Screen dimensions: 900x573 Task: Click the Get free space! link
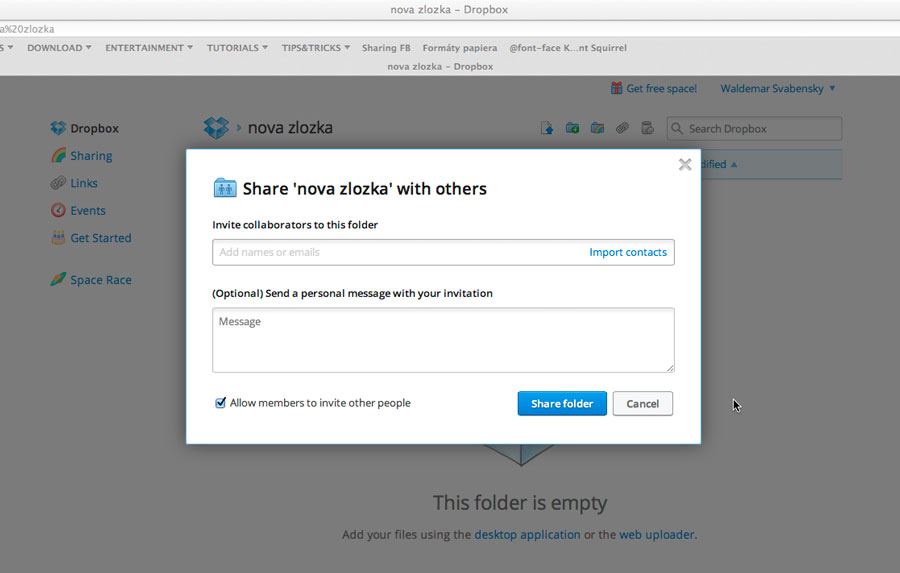pyautogui.click(x=661, y=88)
